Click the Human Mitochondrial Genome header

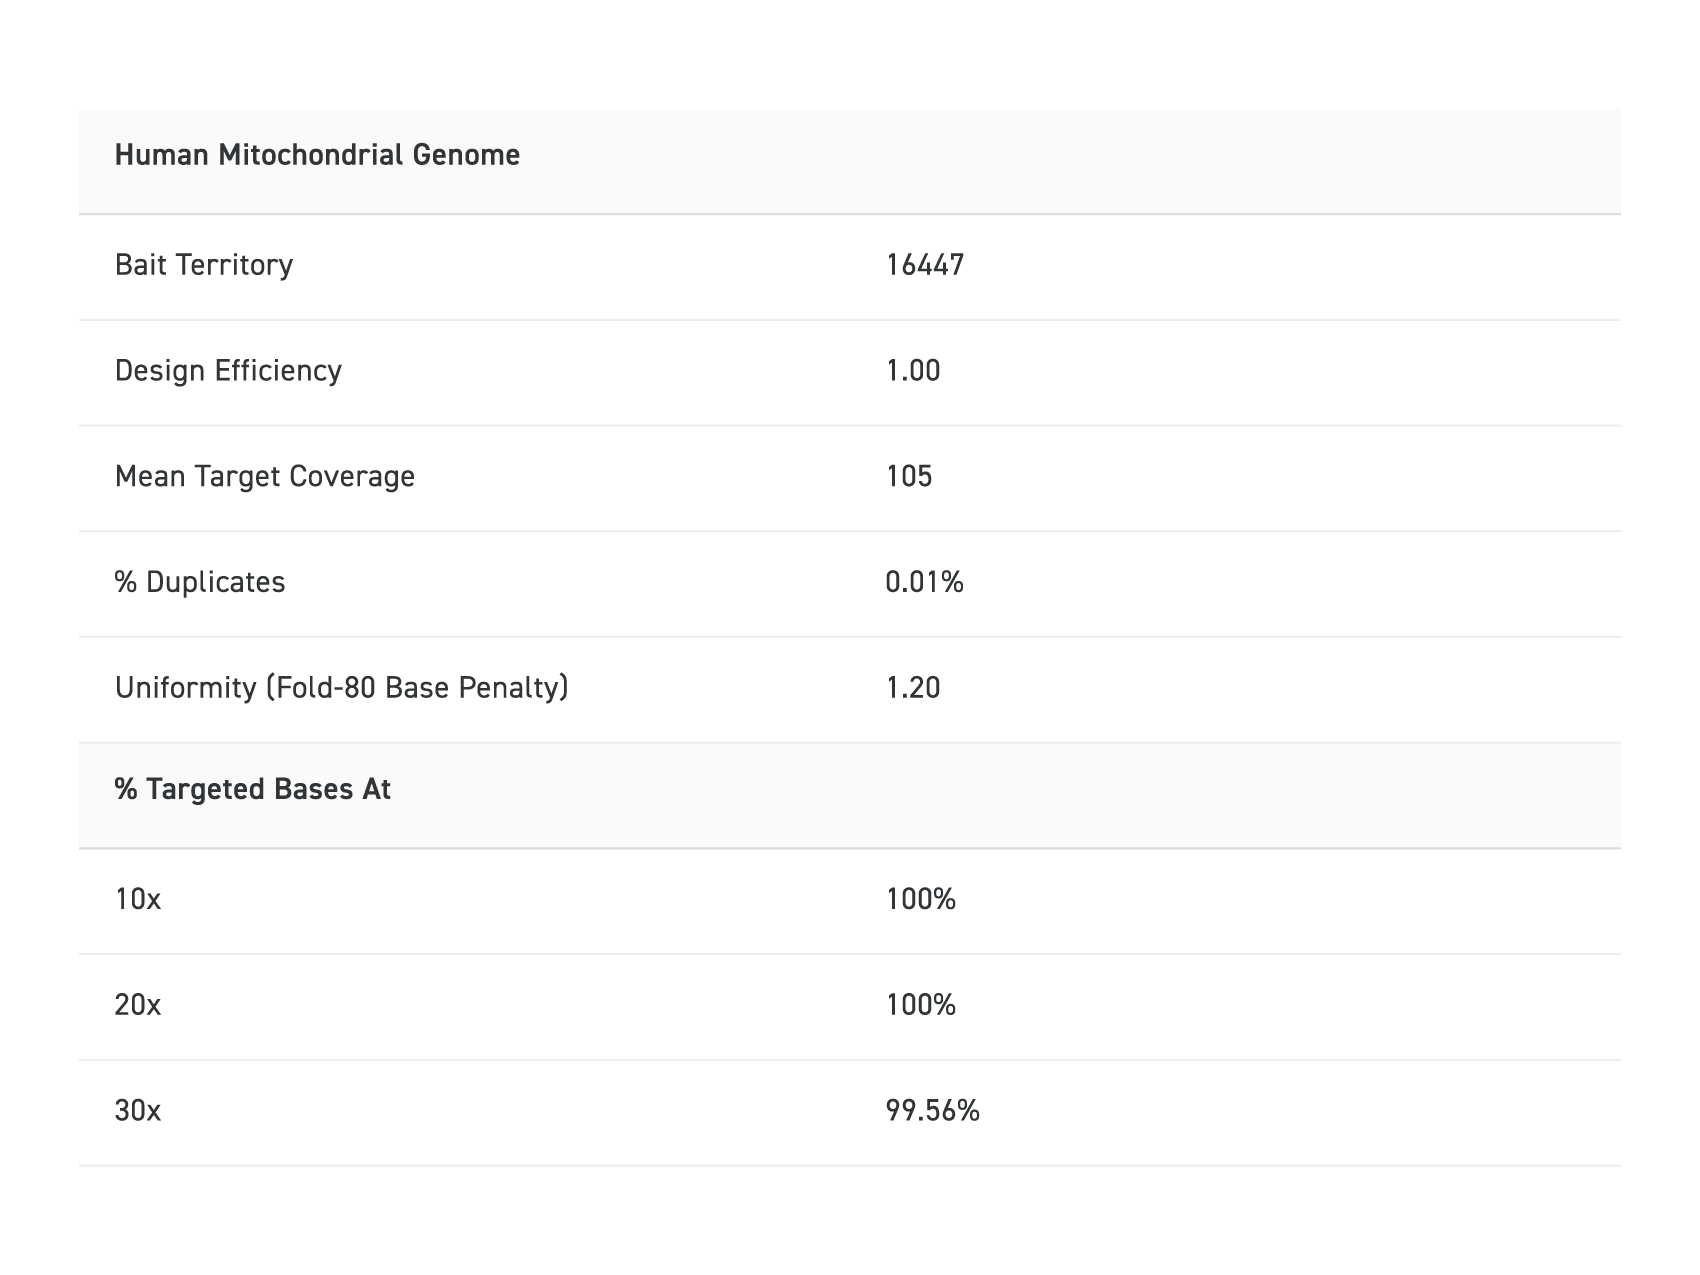[x=317, y=155]
